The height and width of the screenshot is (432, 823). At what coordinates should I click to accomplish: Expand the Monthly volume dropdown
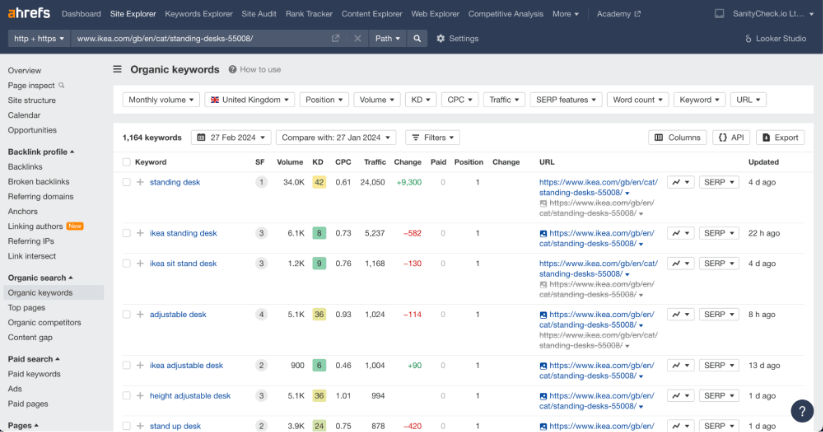tap(161, 100)
